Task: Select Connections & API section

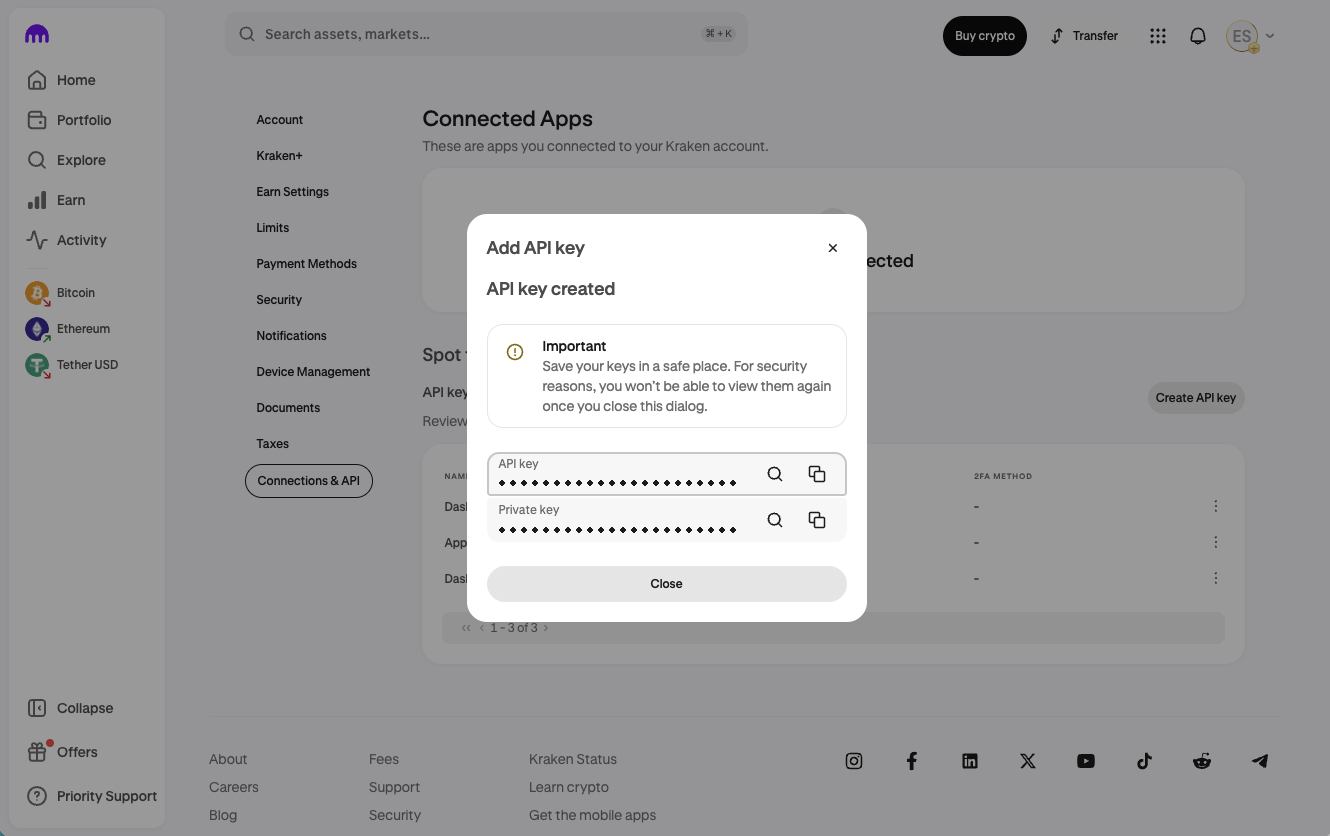Action: [x=309, y=481]
